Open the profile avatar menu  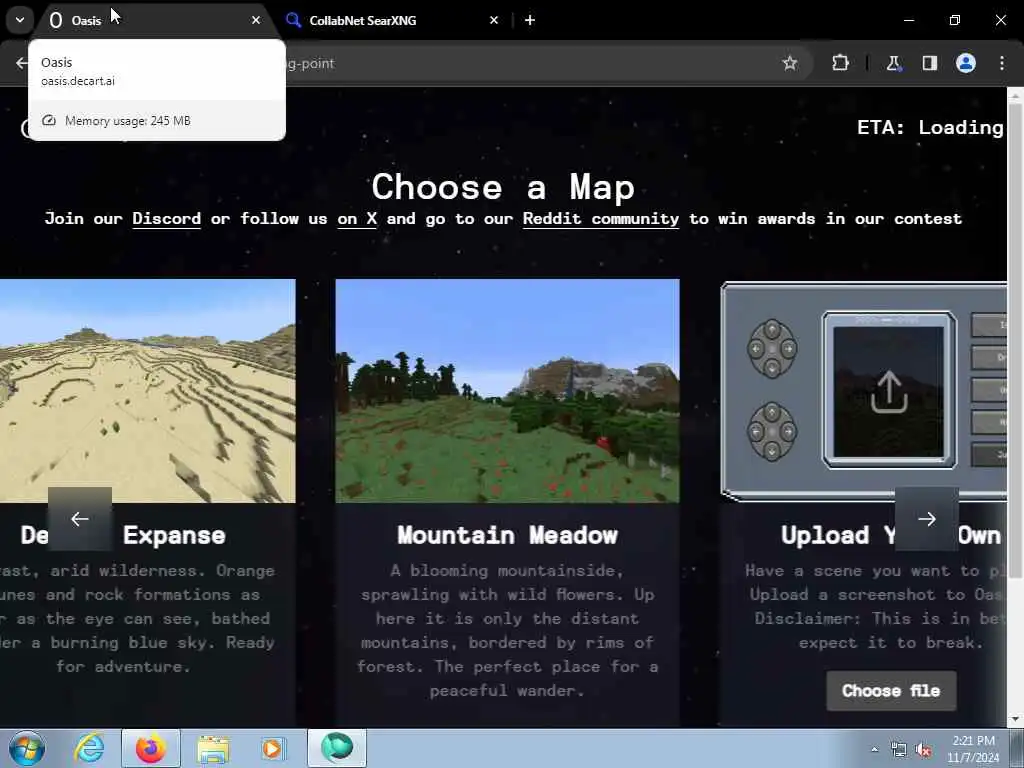(966, 63)
